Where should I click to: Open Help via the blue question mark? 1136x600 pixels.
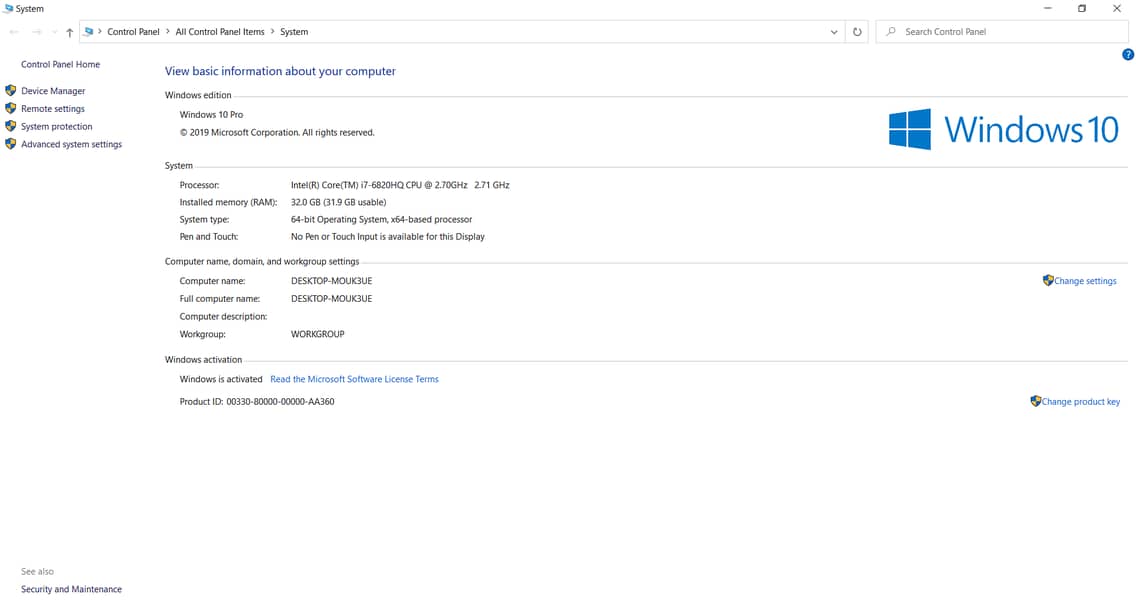[1128, 55]
